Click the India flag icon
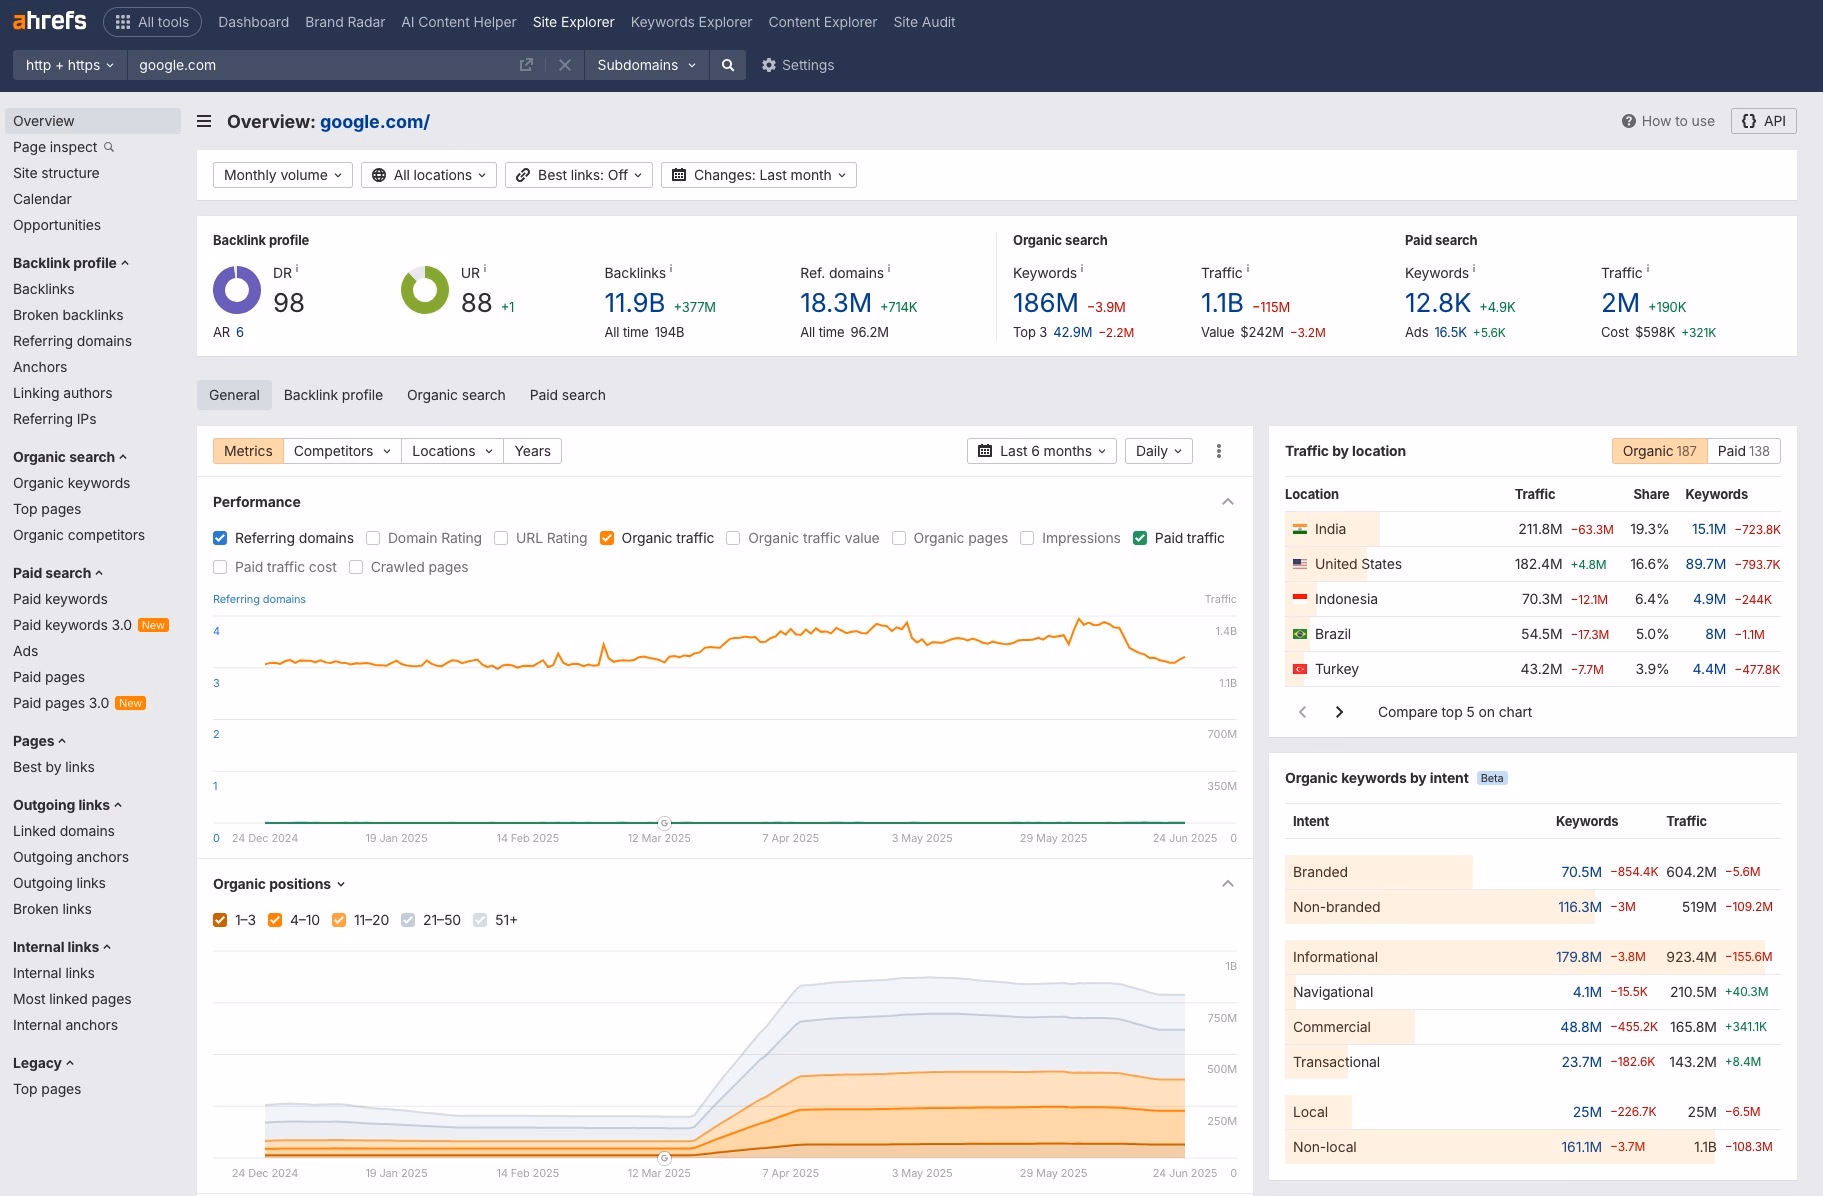This screenshot has height=1196, width=1823. [1300, 529]
